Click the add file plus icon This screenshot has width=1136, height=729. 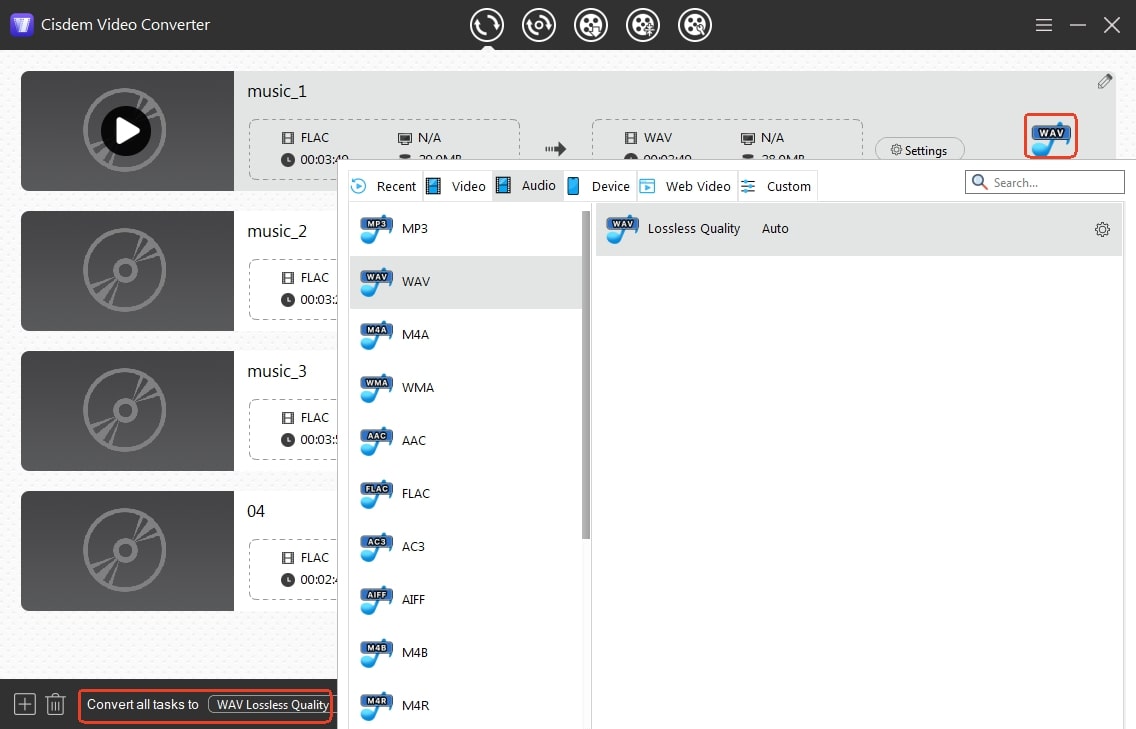pyautogui.click(x=25, y=704)
